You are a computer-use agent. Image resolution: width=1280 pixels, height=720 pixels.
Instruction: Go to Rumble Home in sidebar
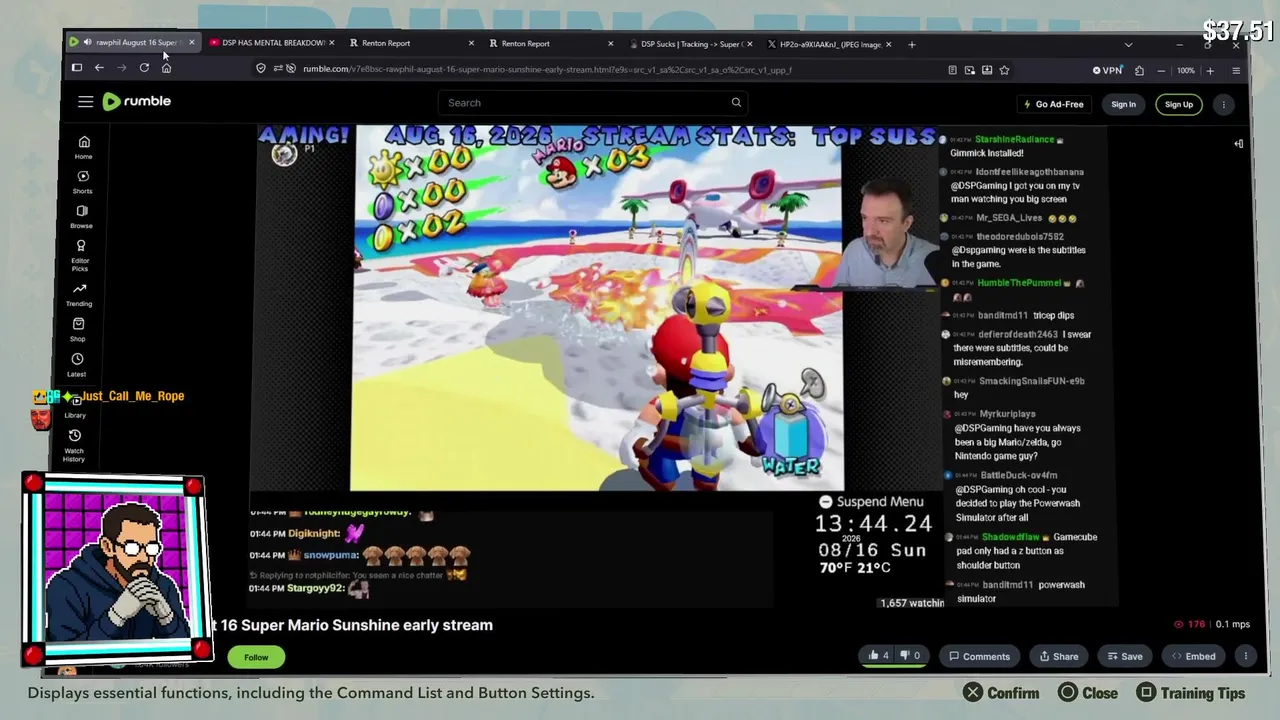click(84, 147)
